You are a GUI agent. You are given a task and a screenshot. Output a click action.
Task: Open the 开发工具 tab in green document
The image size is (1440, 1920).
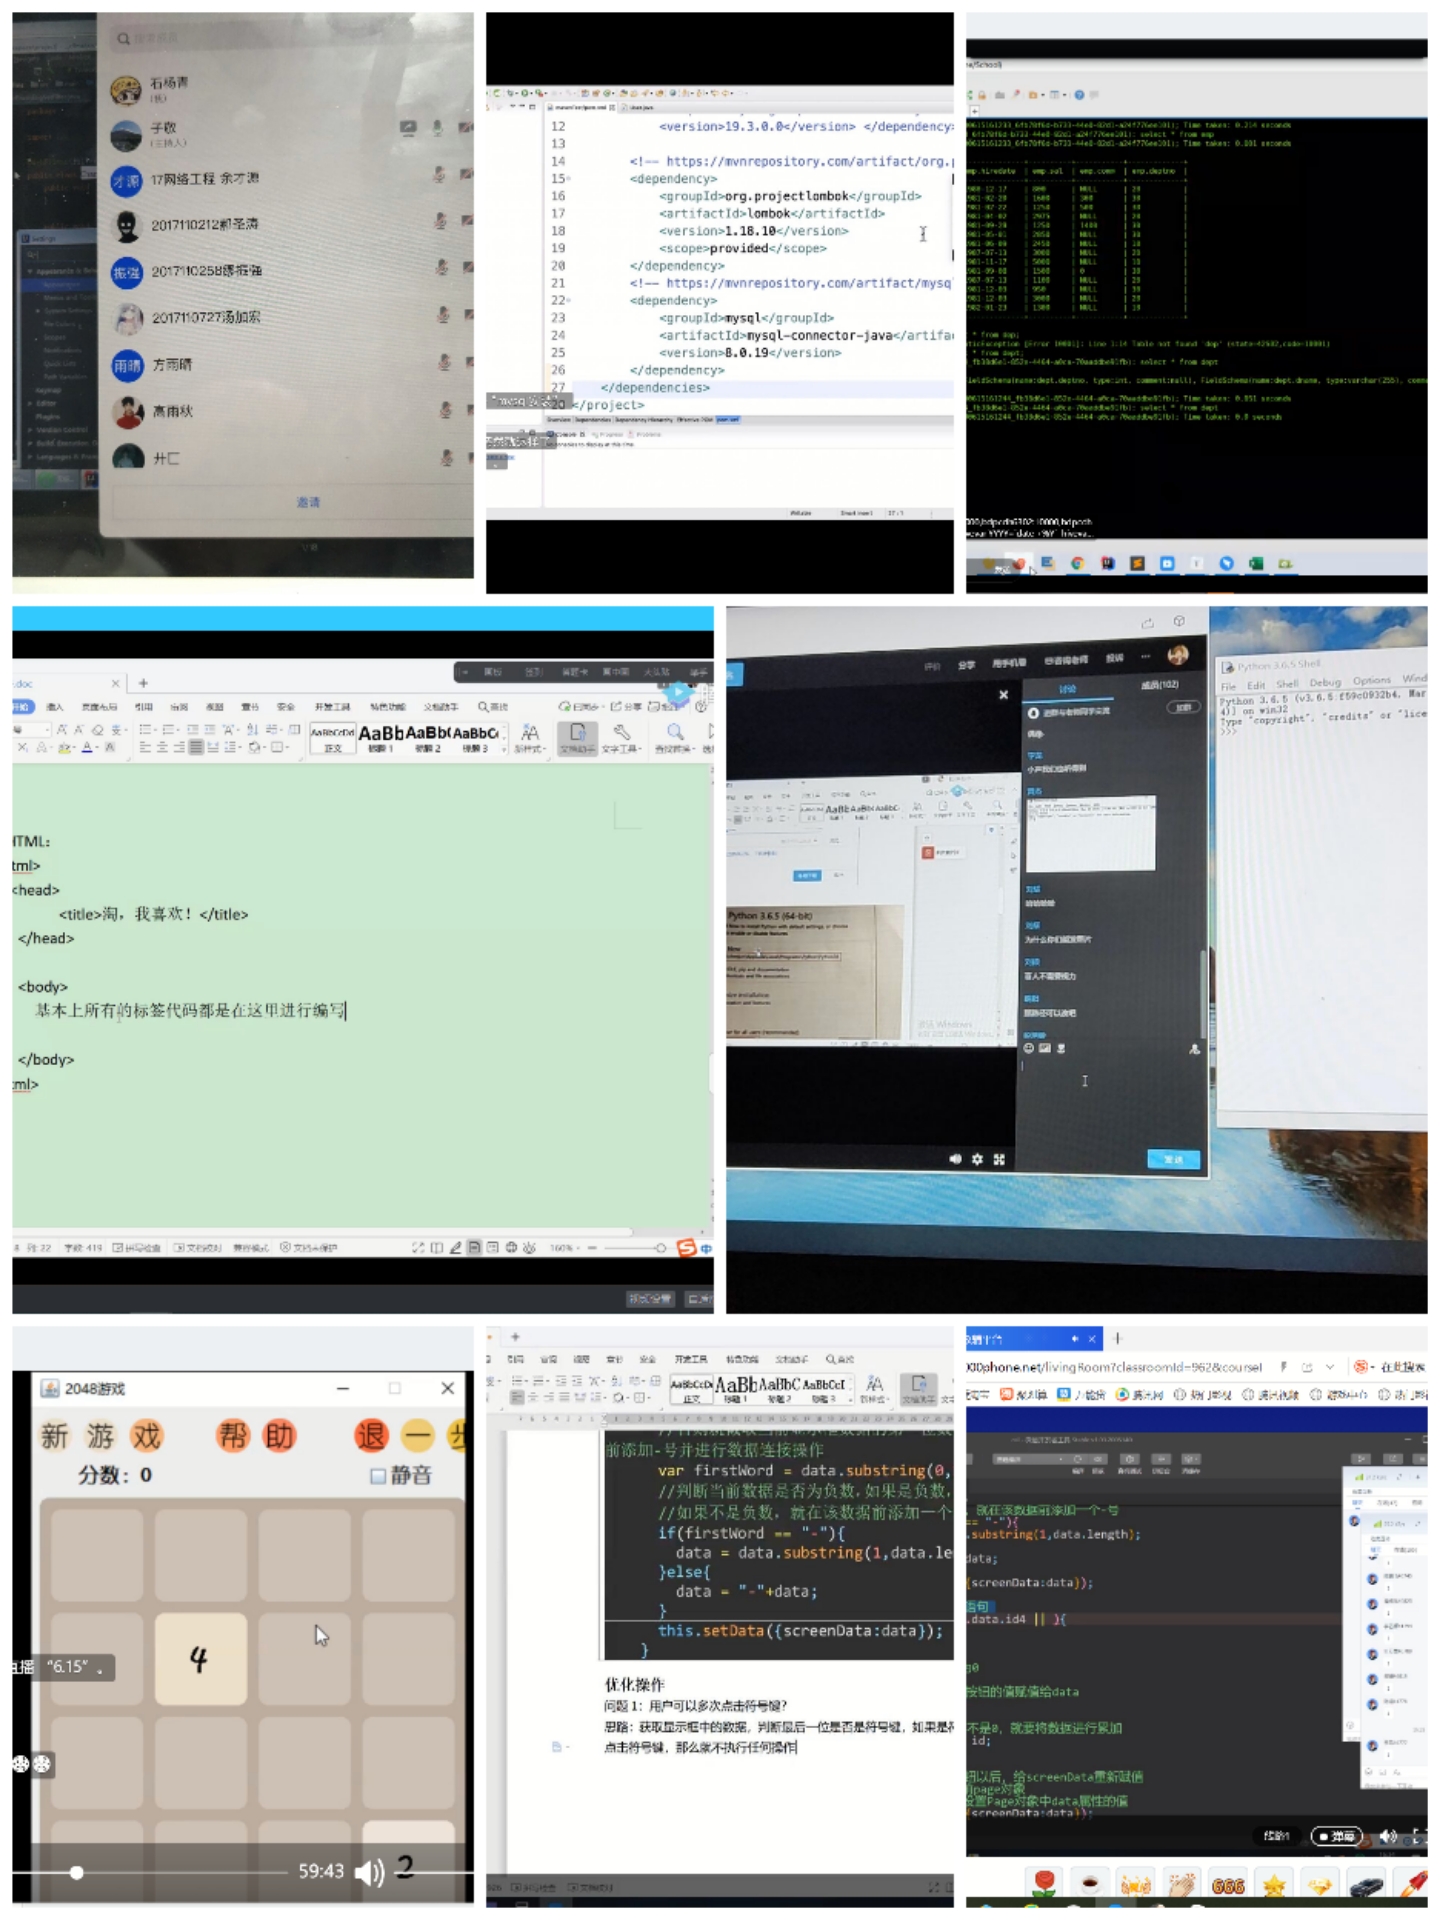coord(332,707)
